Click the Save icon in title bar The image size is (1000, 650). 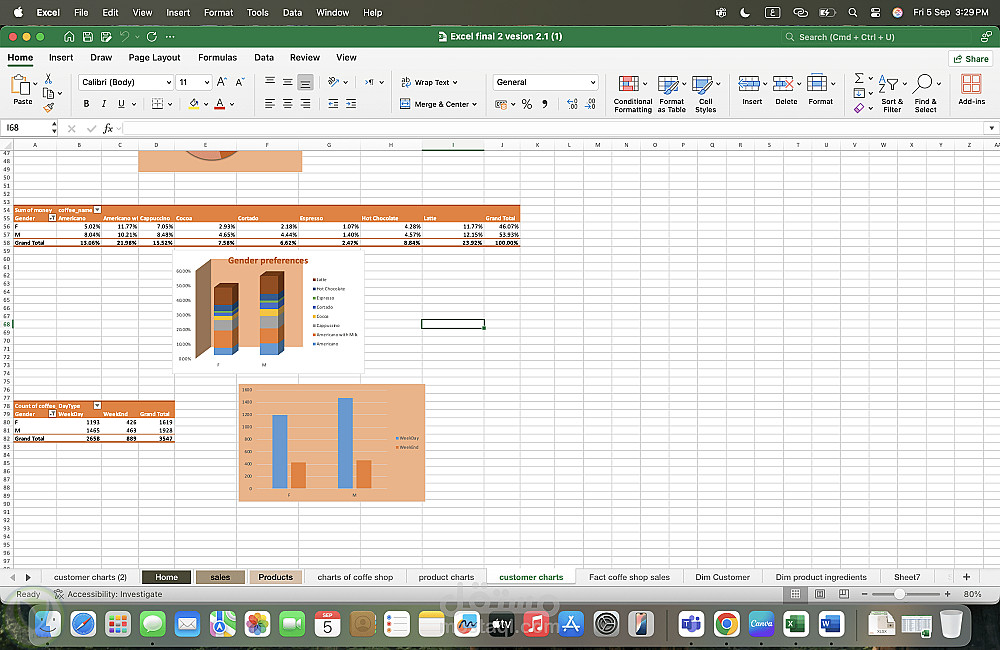click(x=88, y=36)
